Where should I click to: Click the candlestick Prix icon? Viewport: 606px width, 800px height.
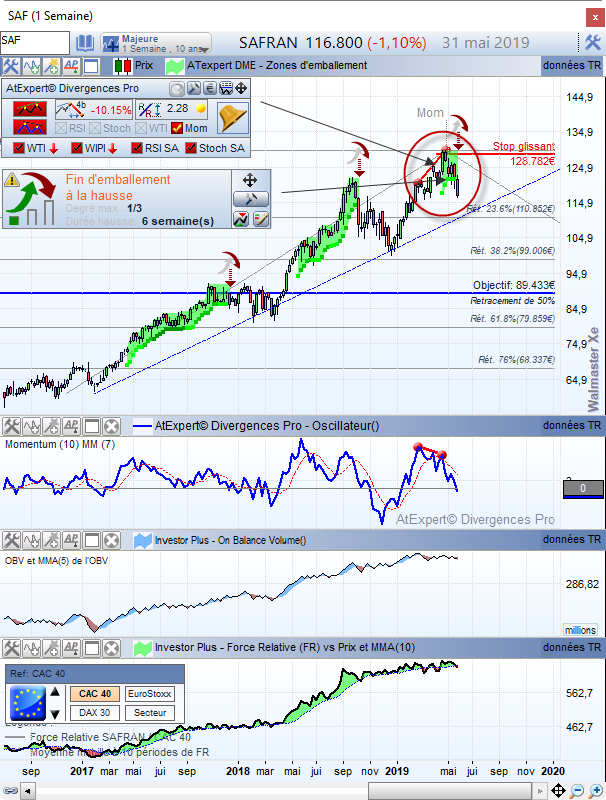(122, 66)
